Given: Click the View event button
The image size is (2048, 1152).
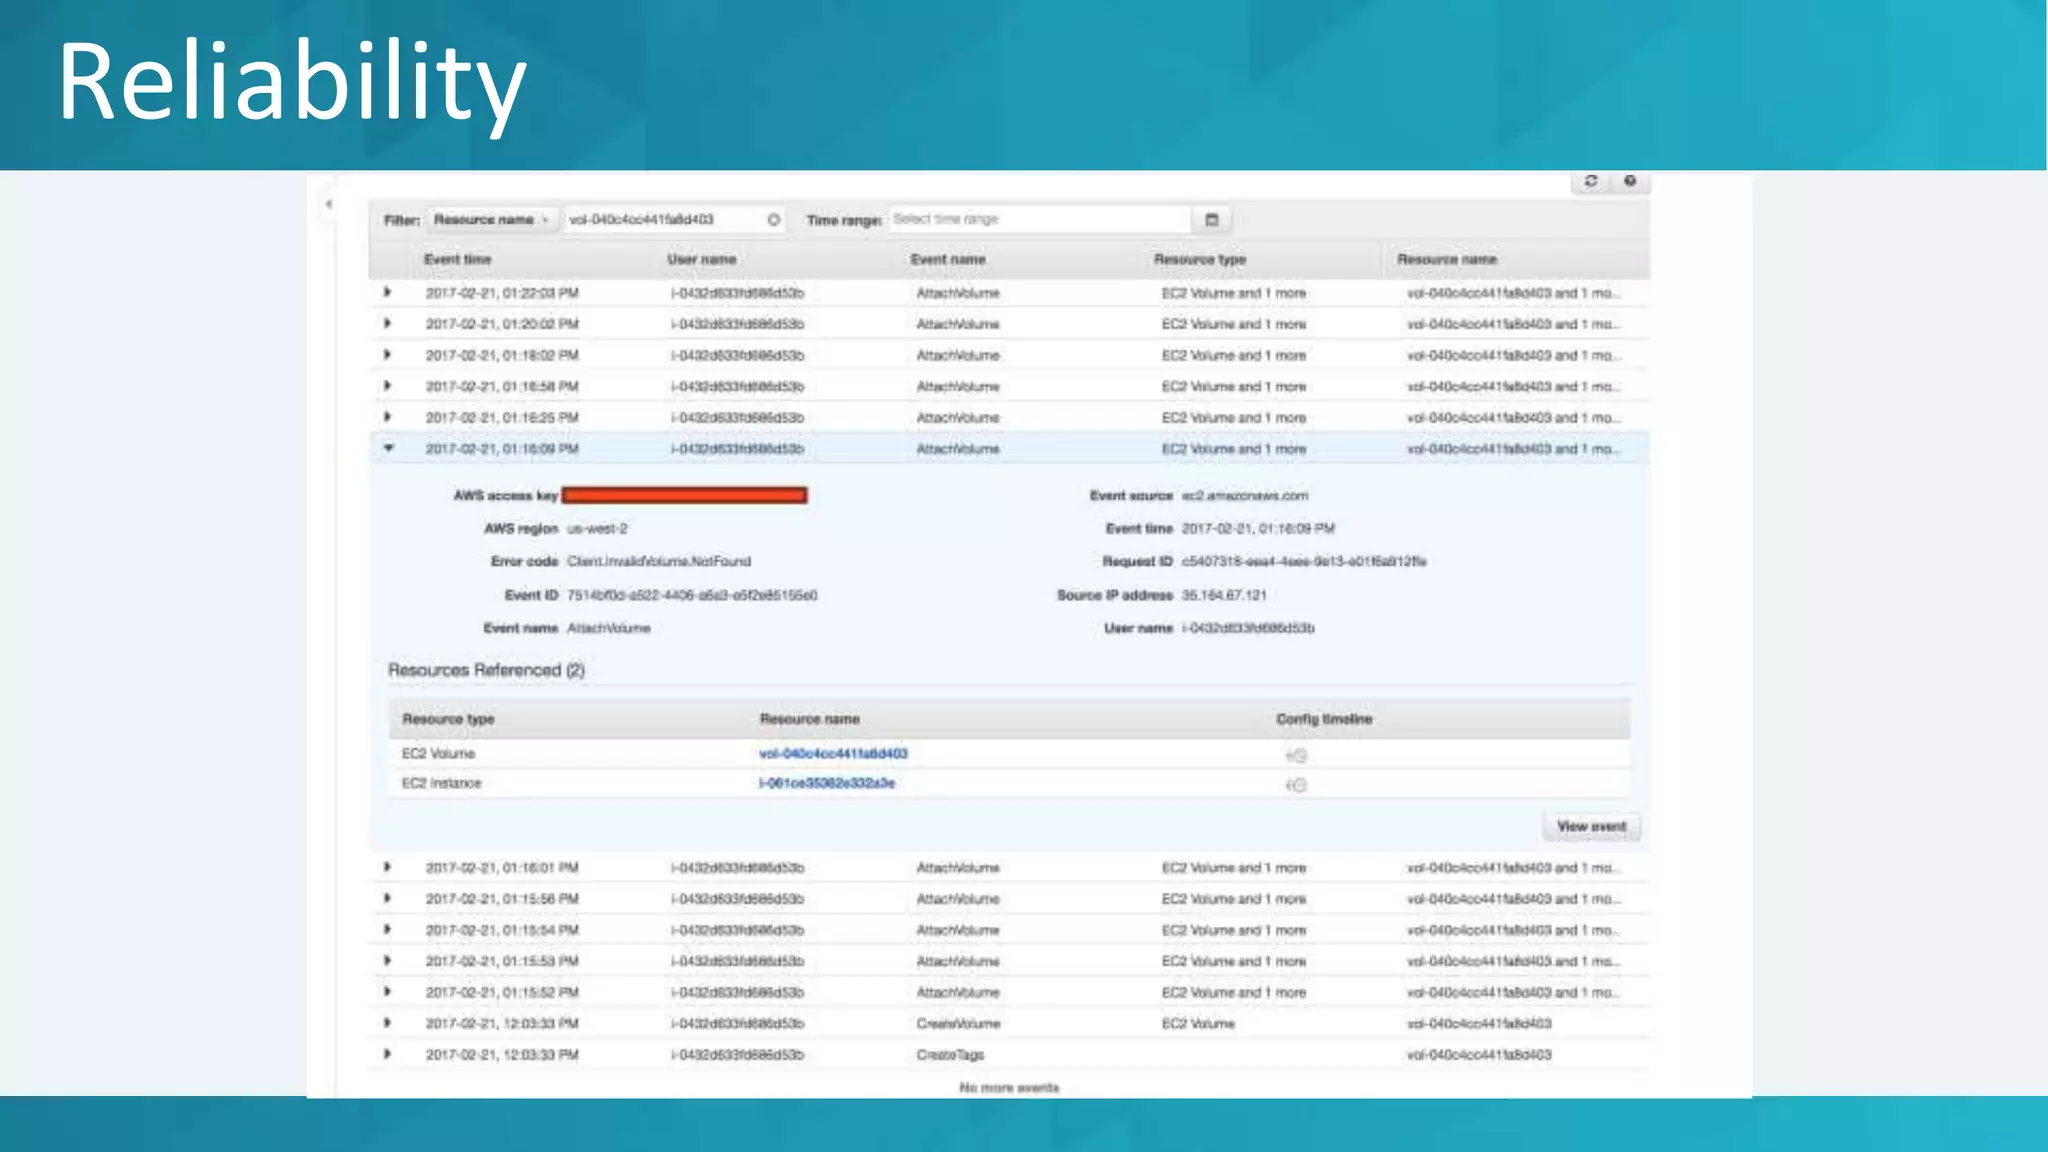Looking at the screenshot, I should pos(1590,826).
